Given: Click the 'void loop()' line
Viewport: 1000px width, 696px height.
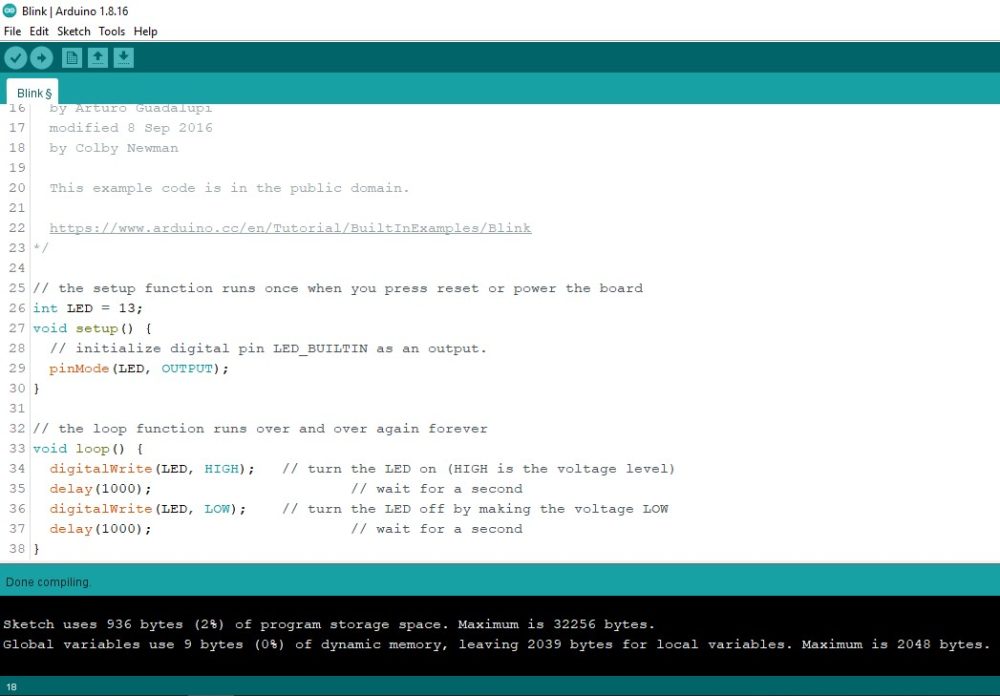Looking at the screenshot, I should [x=88, y=449].
